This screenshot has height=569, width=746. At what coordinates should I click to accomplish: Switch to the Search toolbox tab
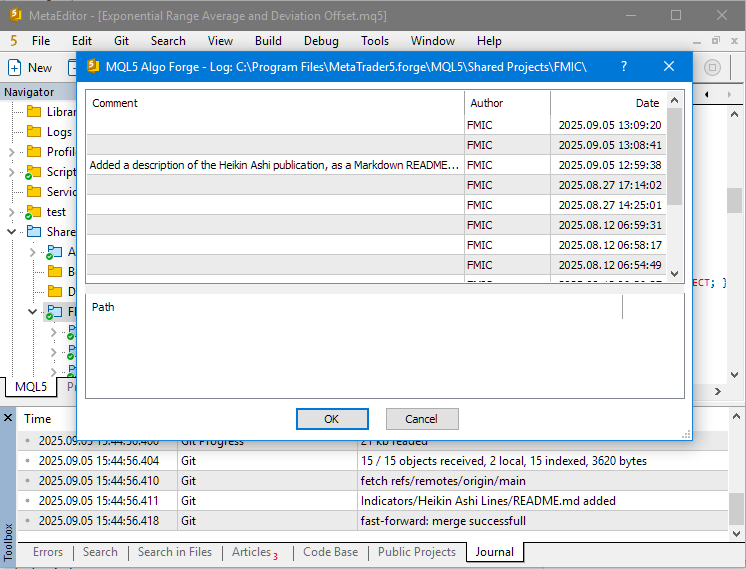pos(100,552)
